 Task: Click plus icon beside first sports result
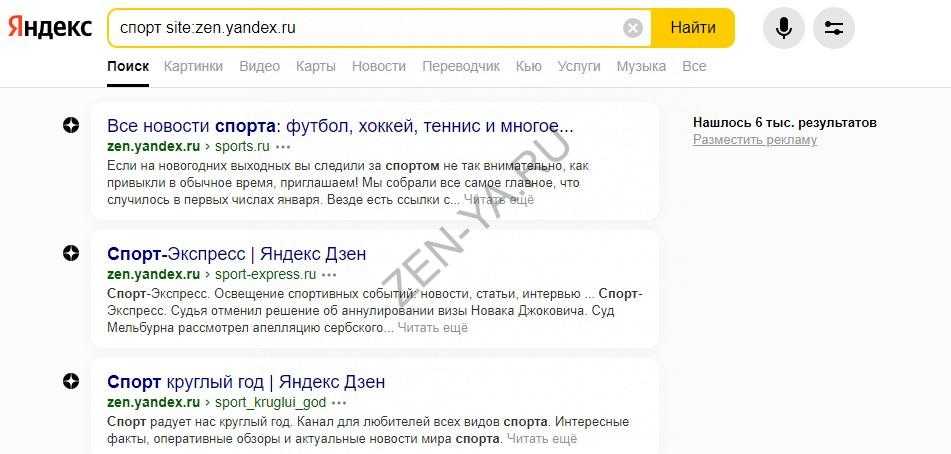(x=71, y=125)
